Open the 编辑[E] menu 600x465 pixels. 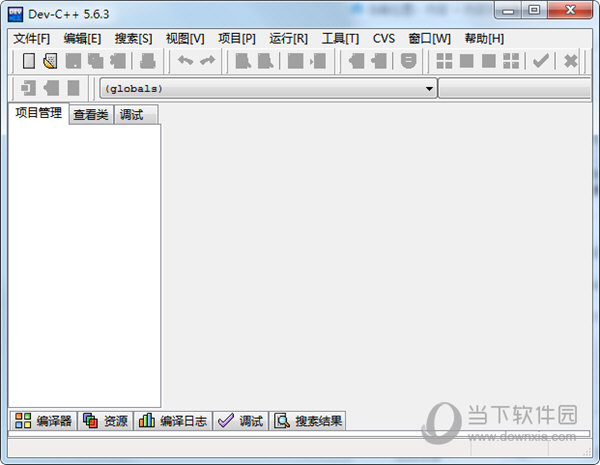coord(82,39)
